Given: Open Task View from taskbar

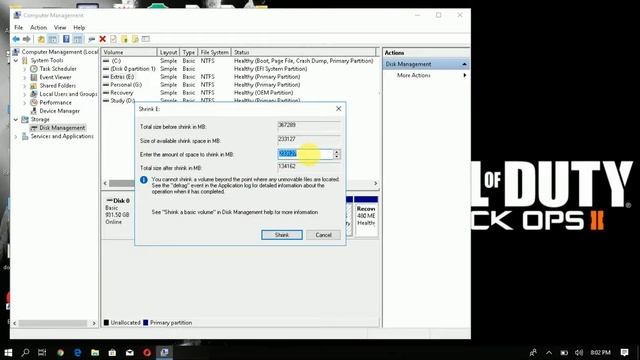Looking at the screenshot, I should 42,352.
